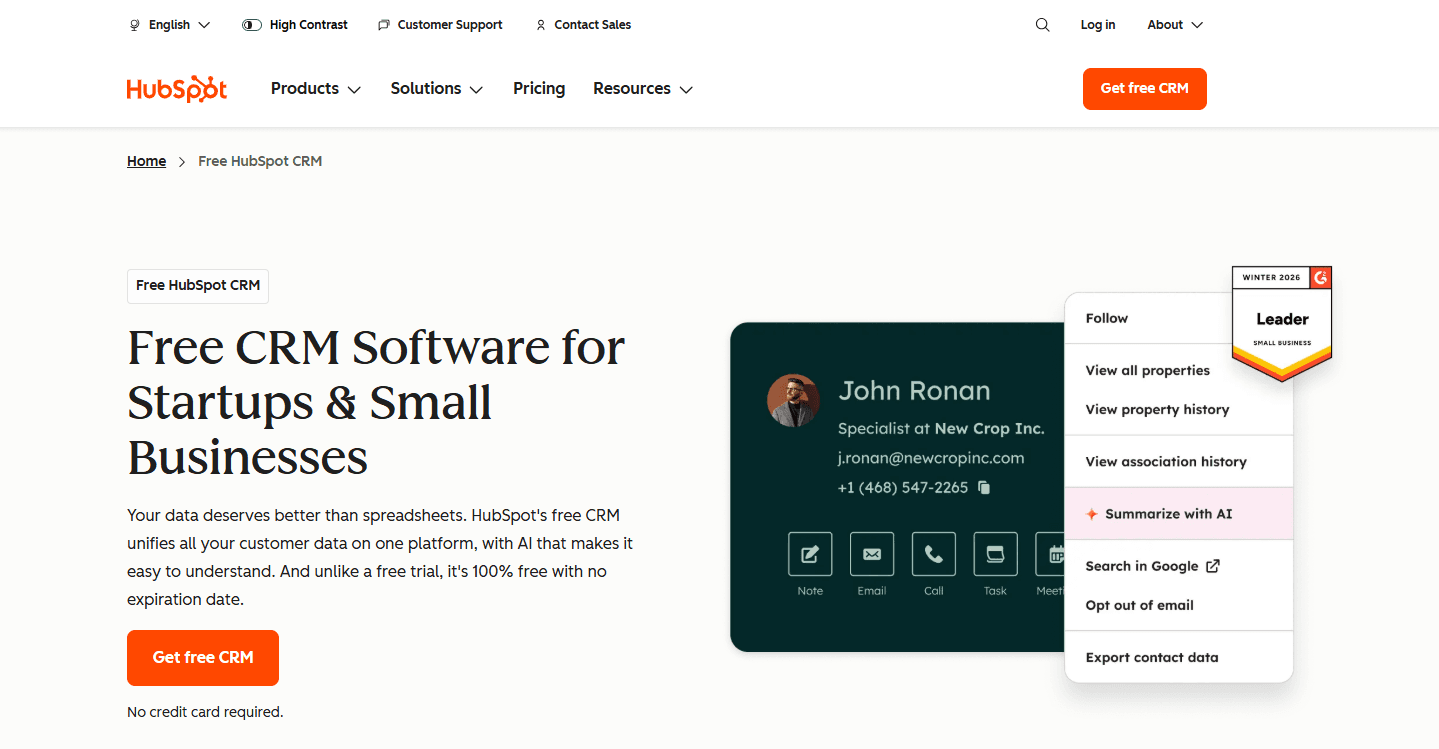Expand the Resources menu
1439x749 pixels.
pyautogui.click(x=643, y=89)
